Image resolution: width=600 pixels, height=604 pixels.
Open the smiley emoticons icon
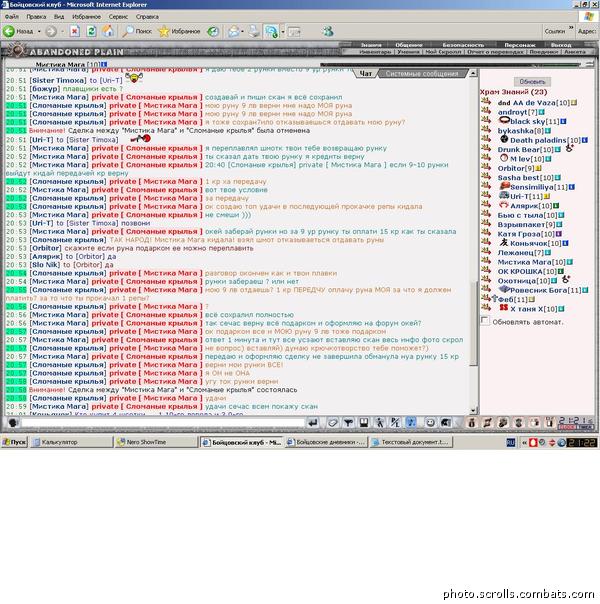tap(430, 423)
